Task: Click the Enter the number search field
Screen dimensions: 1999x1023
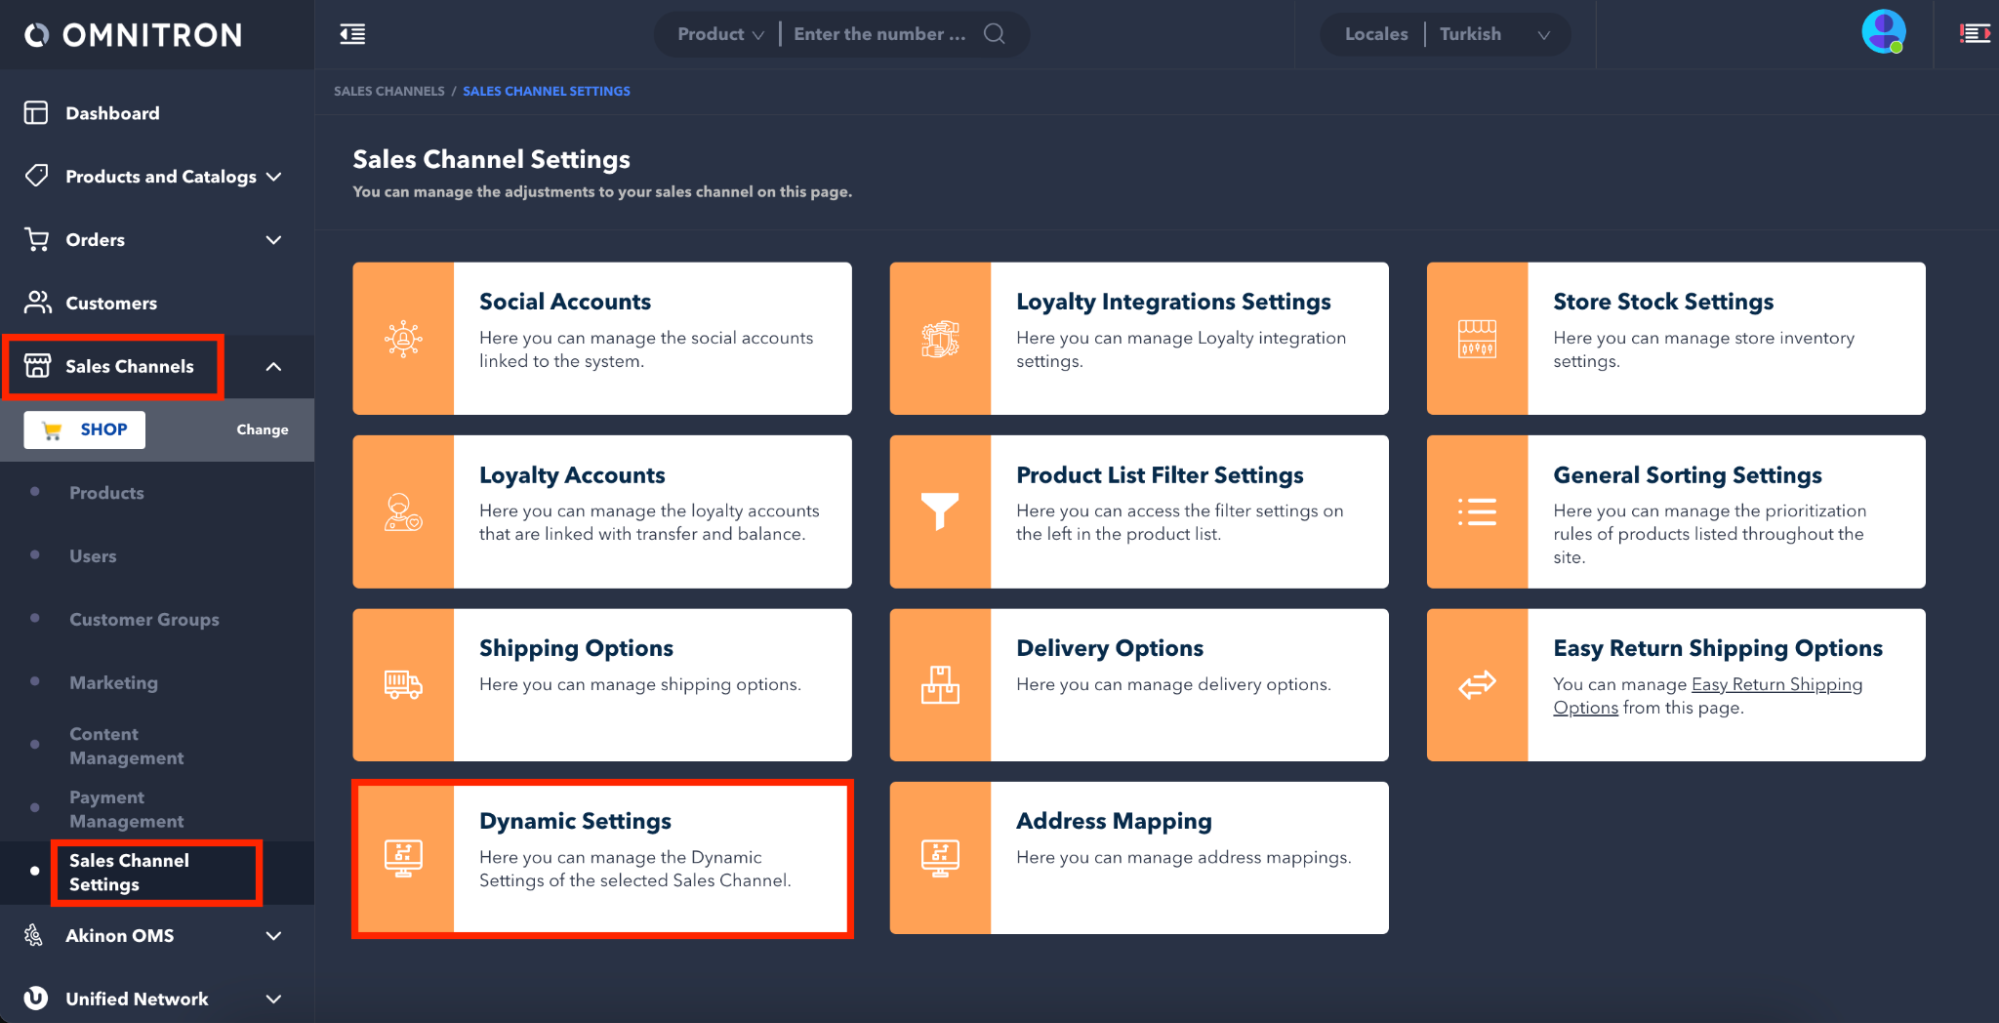Action: pos(879,34)
